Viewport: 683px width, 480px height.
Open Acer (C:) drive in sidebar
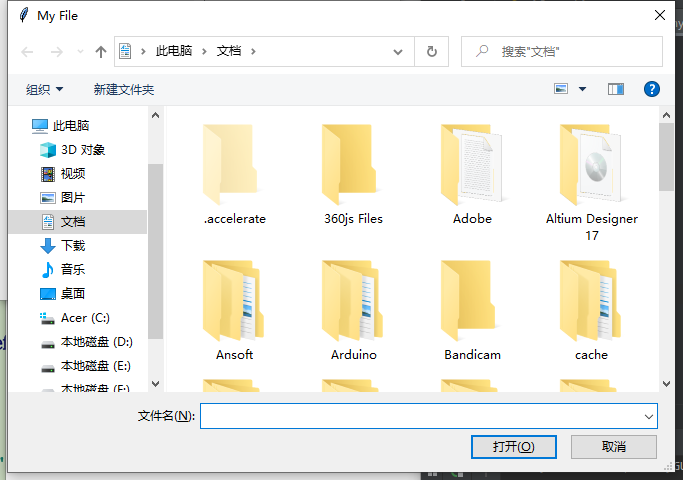pos(85,318)
